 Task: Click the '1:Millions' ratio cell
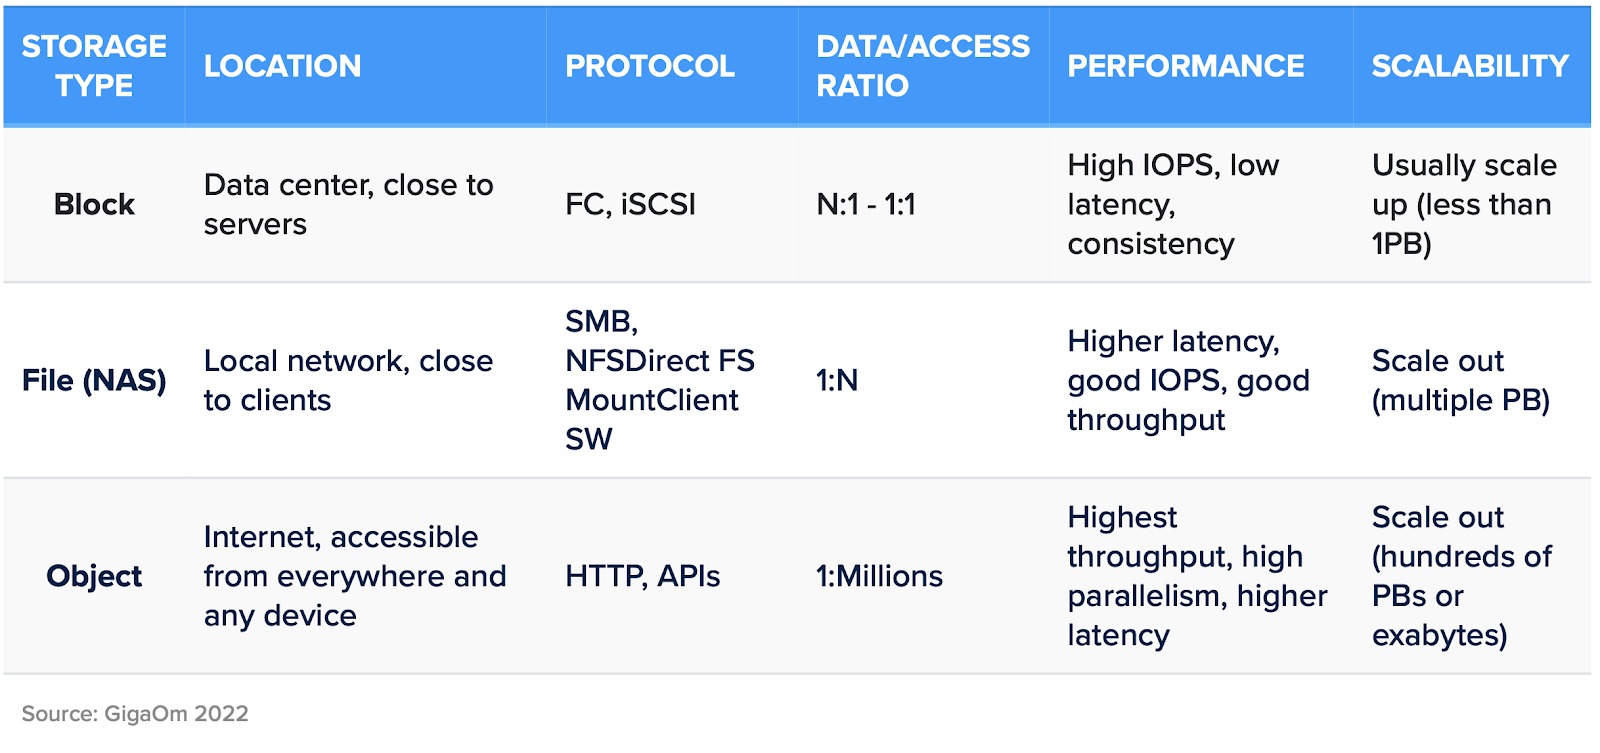click(x=879, y=576)
